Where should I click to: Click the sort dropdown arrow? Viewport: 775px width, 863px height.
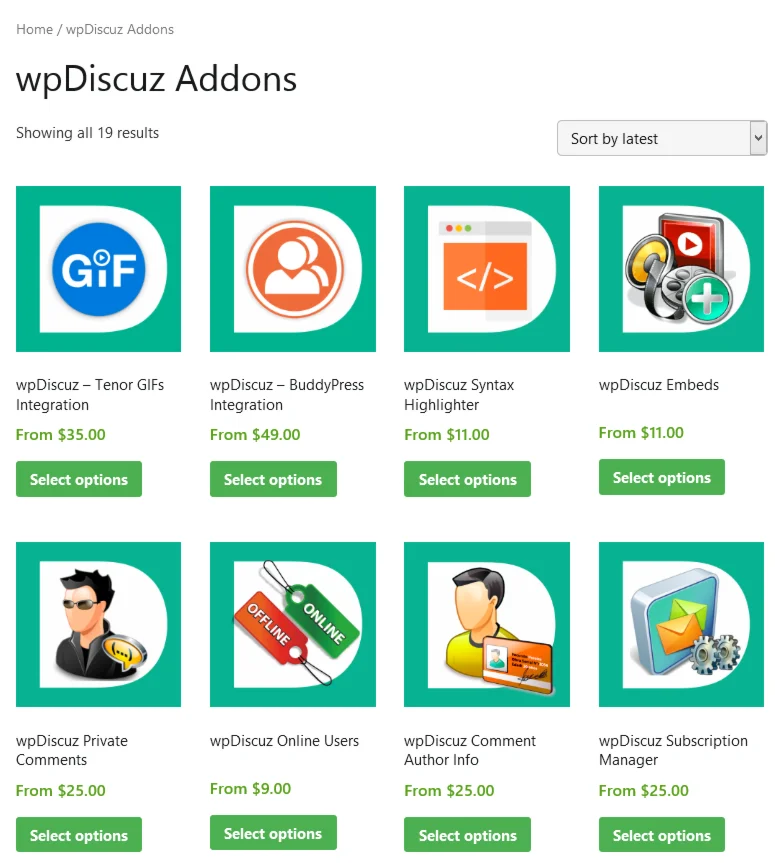(x=758, y=138)
